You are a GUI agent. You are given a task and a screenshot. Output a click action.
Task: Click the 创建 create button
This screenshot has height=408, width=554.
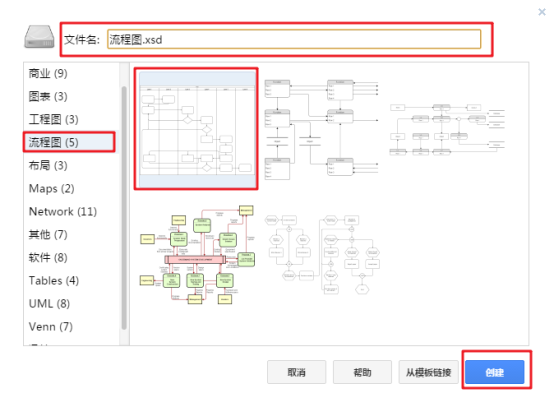coord(494,372)
